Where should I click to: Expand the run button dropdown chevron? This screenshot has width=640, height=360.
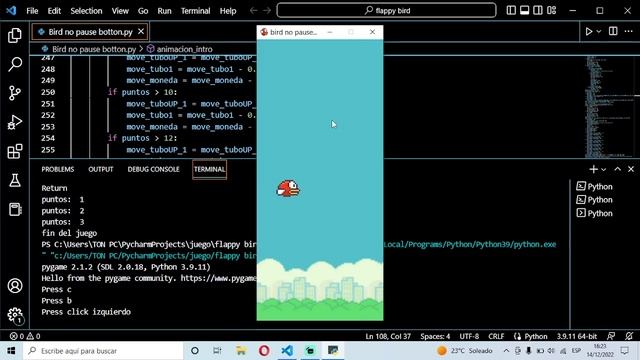click(599, 31)
